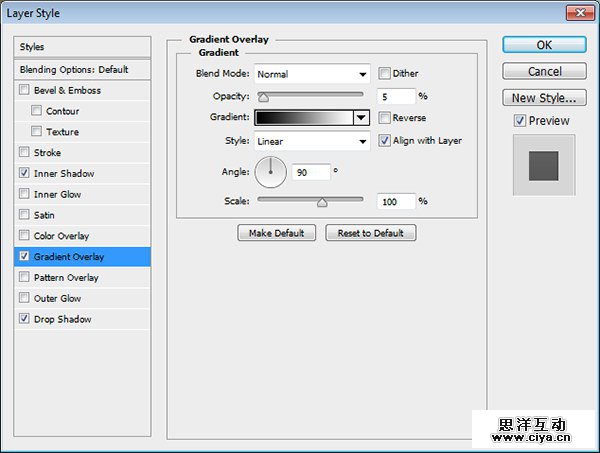Click the preview thumbnail swatch

pos(543,164)
